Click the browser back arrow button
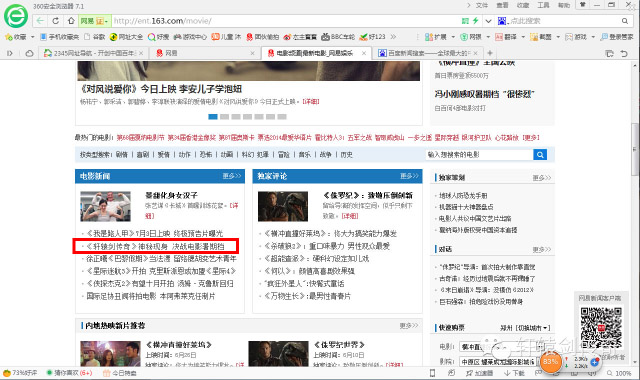640x380 pixels. (x=40, y=21)
